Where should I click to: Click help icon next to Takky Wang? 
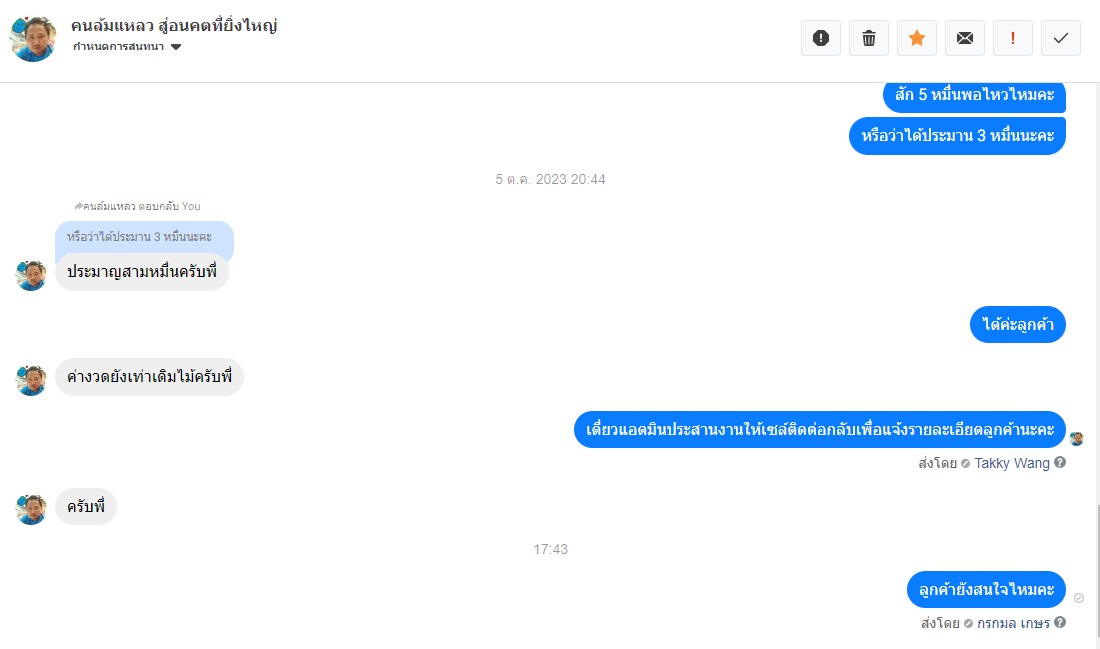(1060, 462)
